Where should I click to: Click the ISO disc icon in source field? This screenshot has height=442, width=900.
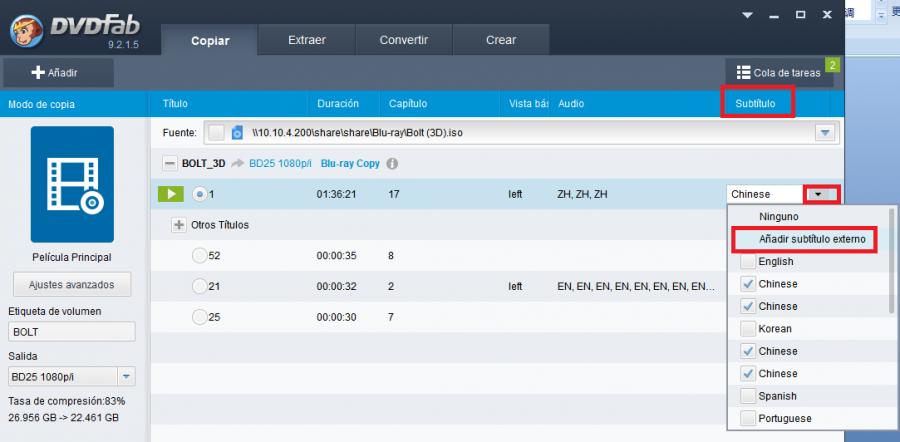click(x=237, y=132)
